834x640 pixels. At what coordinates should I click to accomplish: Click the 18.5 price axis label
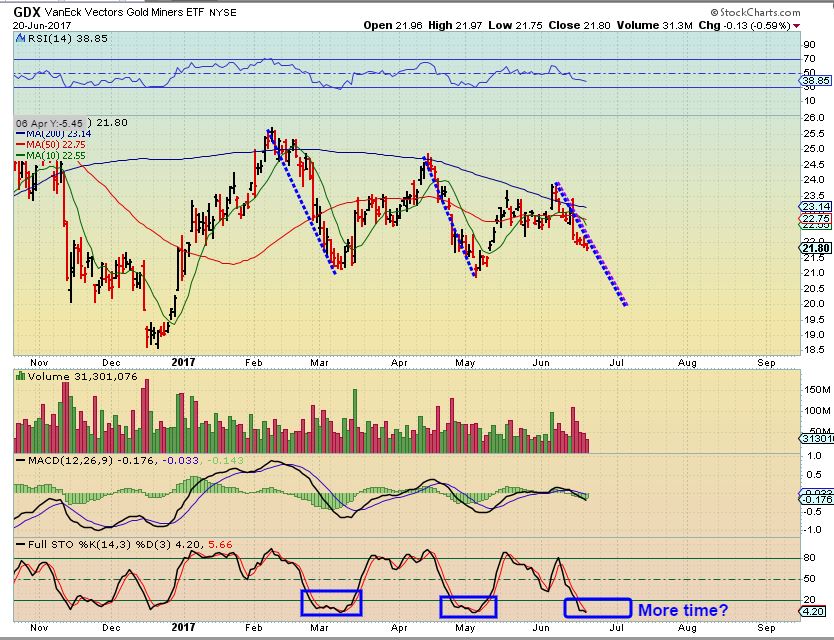(813, 350)
